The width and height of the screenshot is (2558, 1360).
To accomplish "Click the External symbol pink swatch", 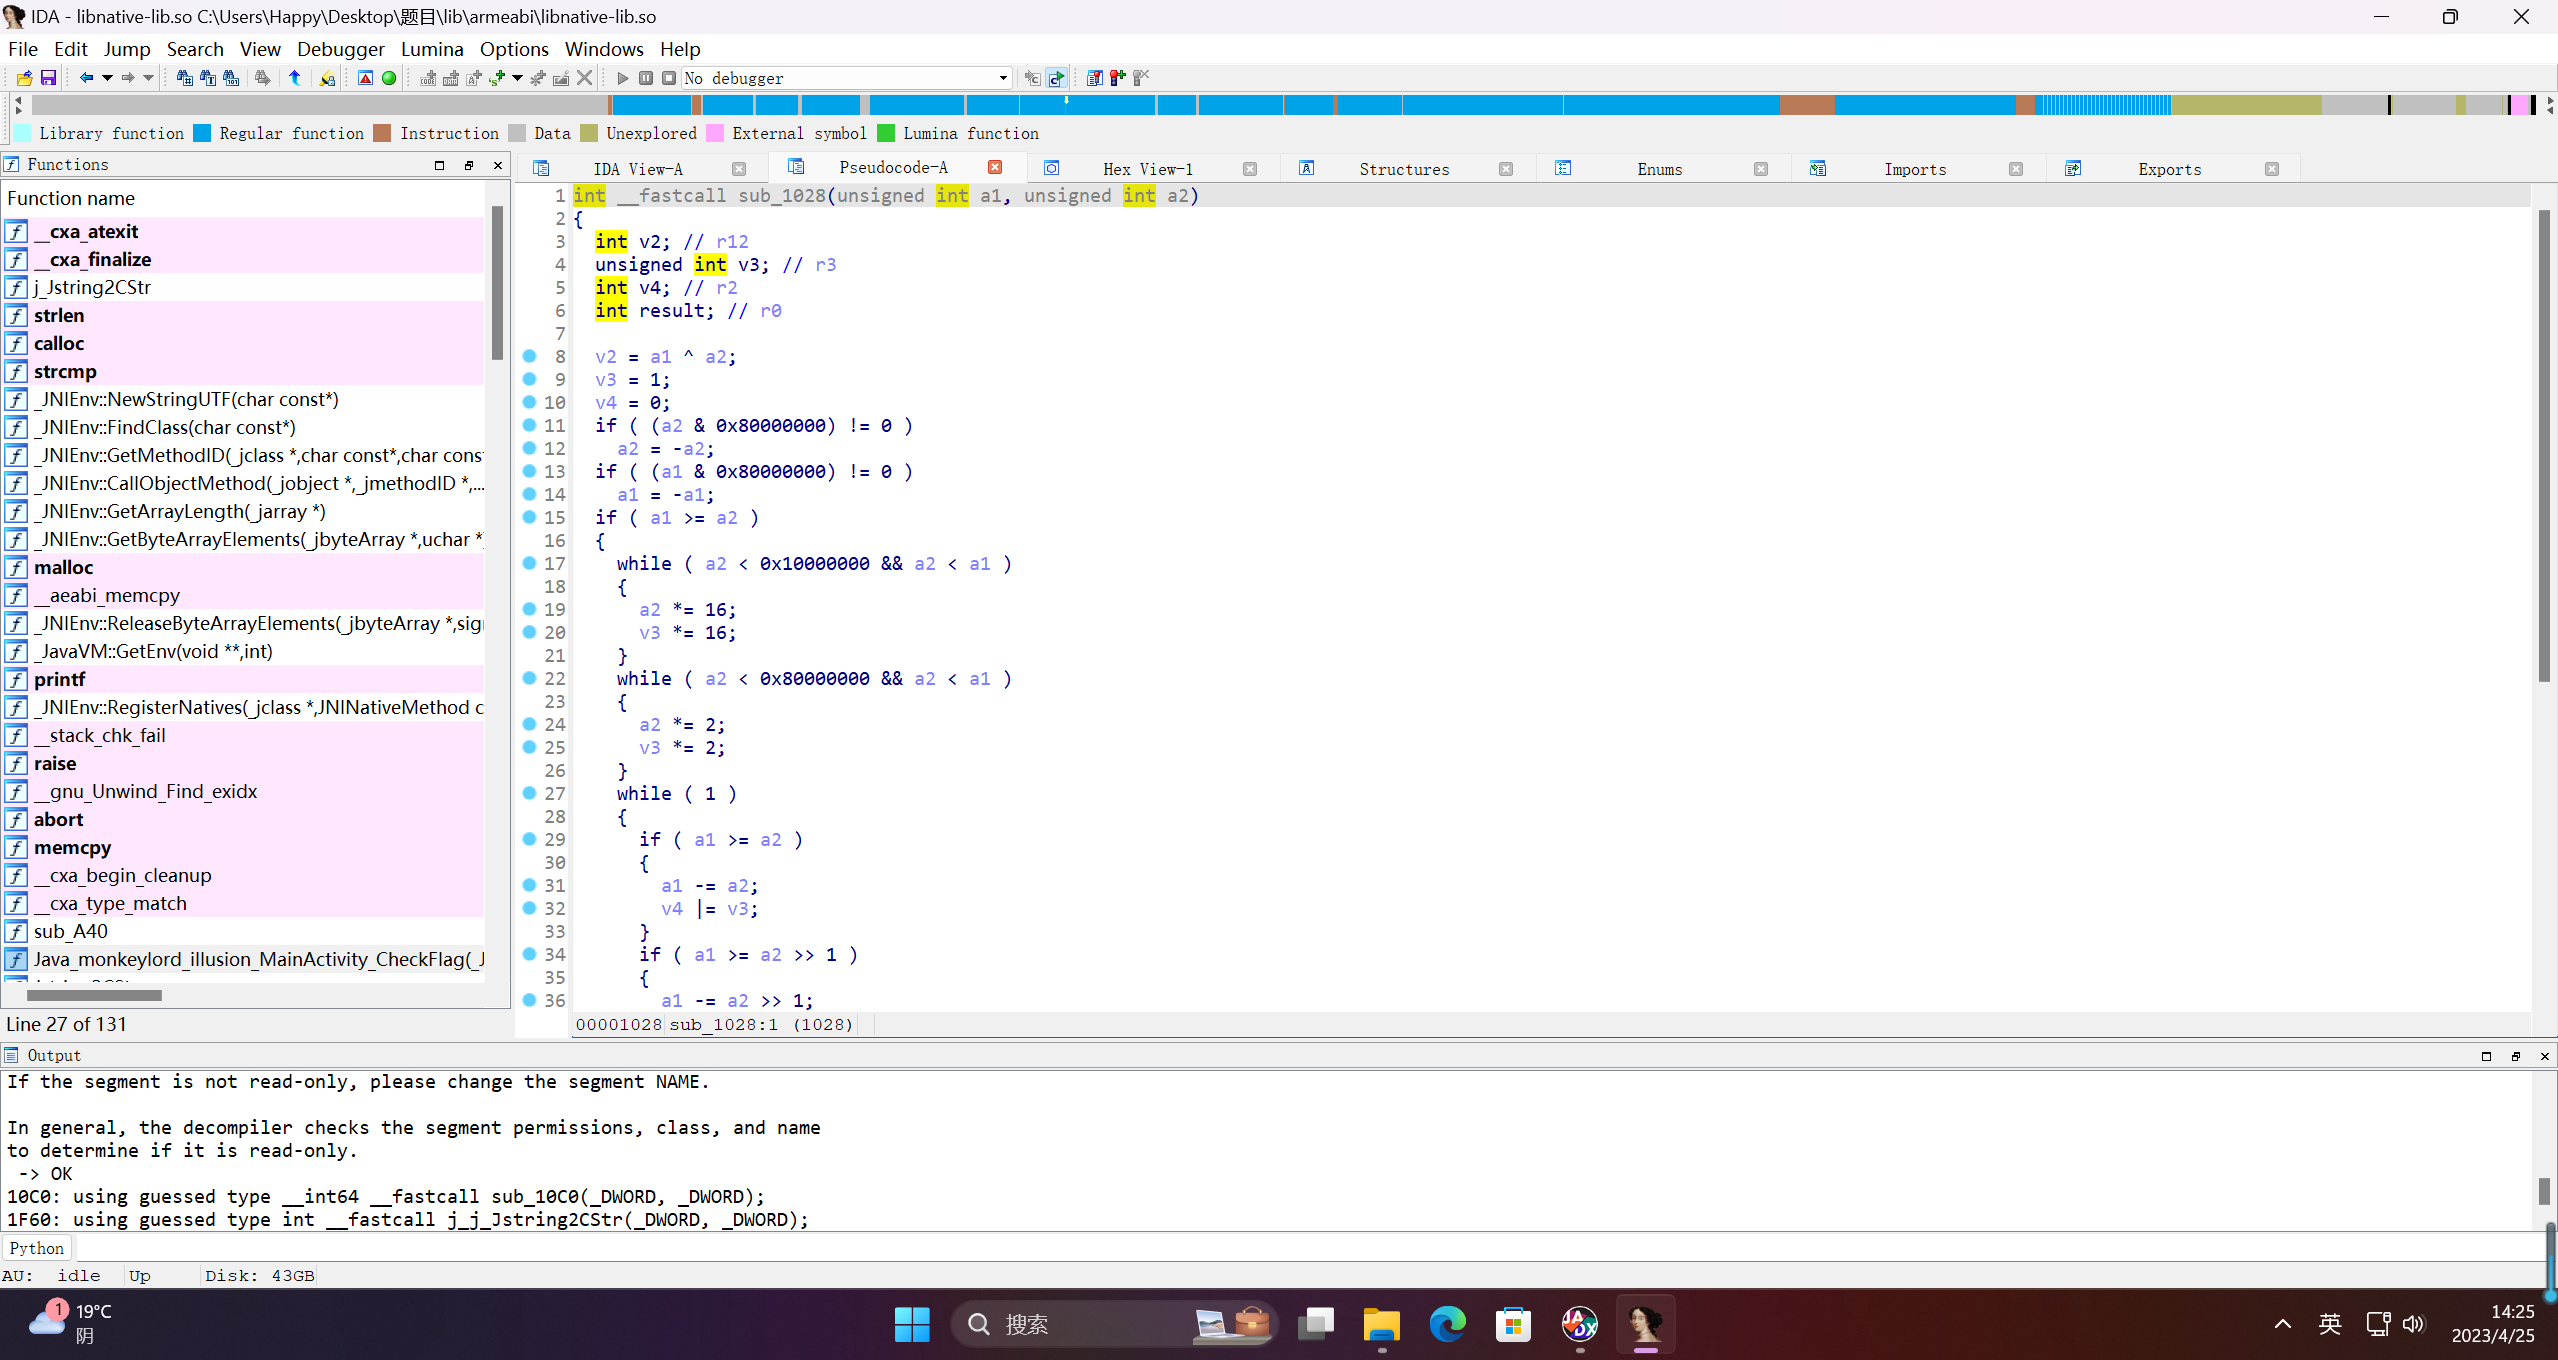I will pyautogui.click(x=715, y=133).
